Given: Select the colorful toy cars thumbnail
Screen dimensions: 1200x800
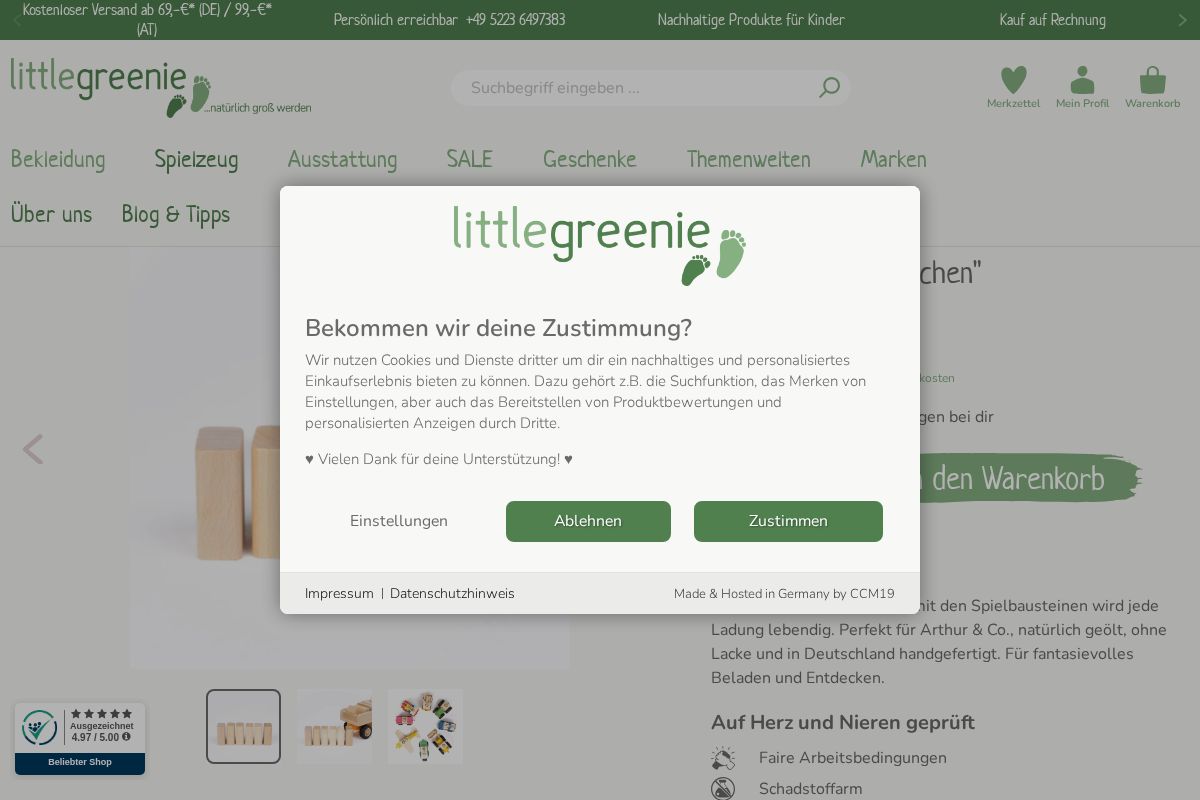Looking at the screenshot, I should click(425, 726).
